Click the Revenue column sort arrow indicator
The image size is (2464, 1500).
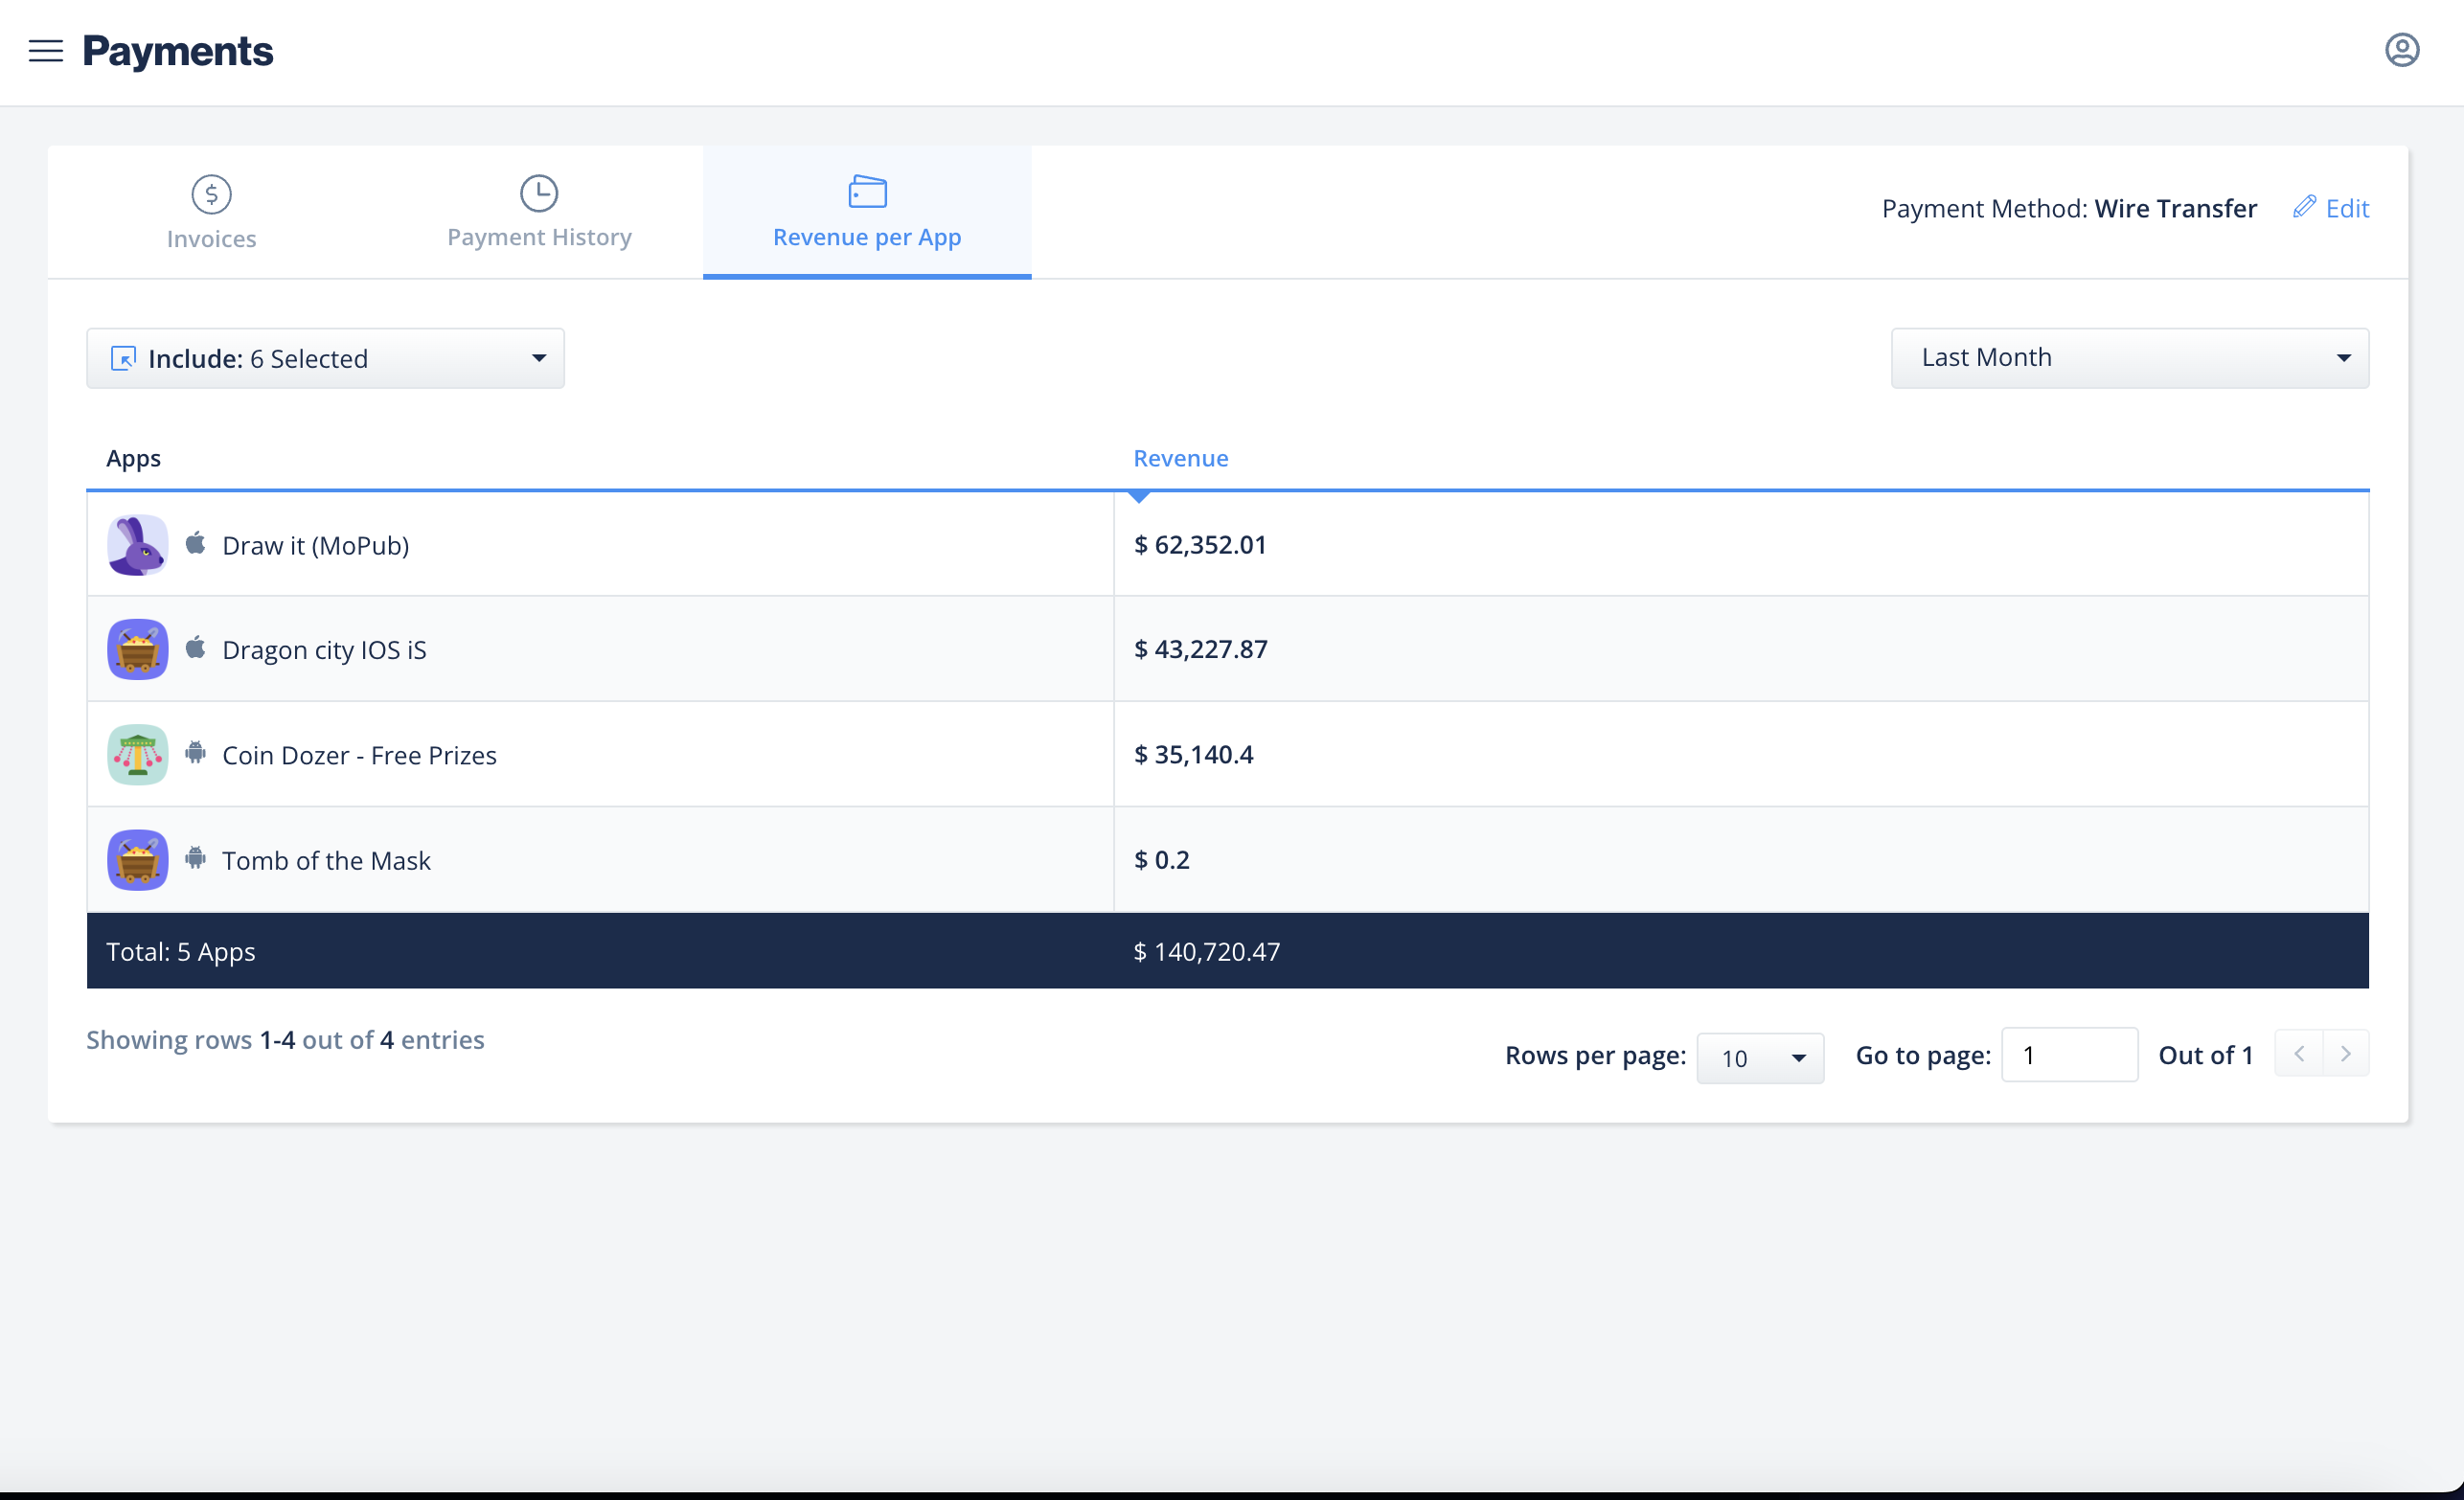point(1138,497)
